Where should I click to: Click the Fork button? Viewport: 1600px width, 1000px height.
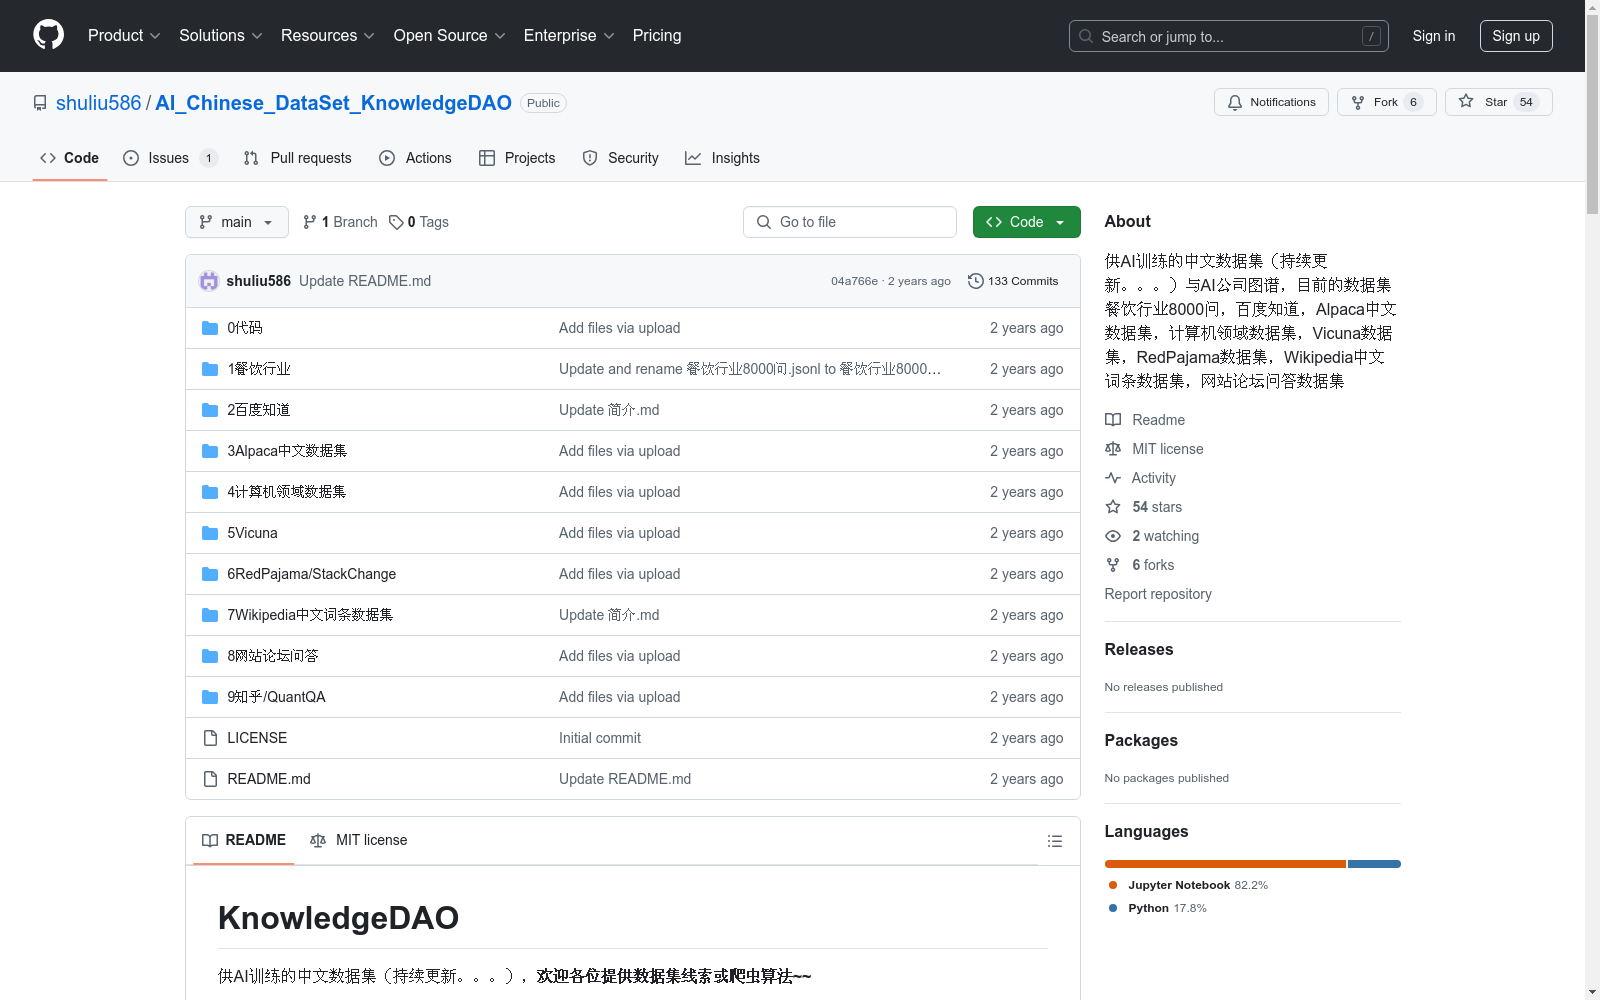click(1386, 102)
